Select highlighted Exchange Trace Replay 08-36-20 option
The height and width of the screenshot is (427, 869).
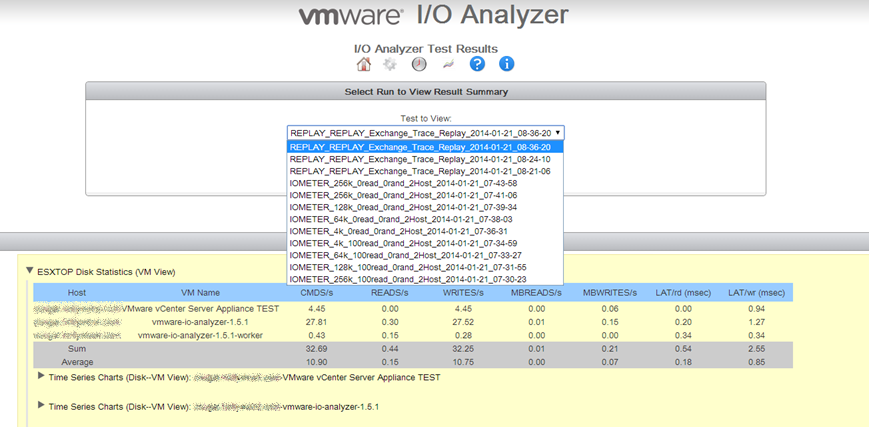point(420,147)
